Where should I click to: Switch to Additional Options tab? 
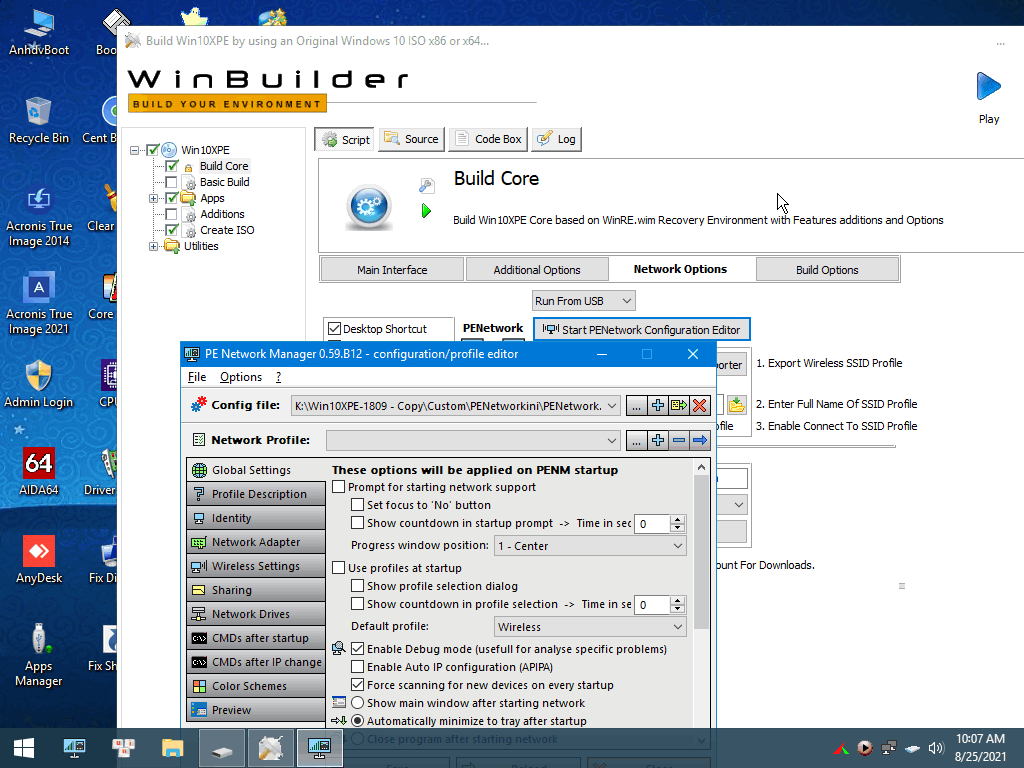pyautogui.click(x=537, y=270)
